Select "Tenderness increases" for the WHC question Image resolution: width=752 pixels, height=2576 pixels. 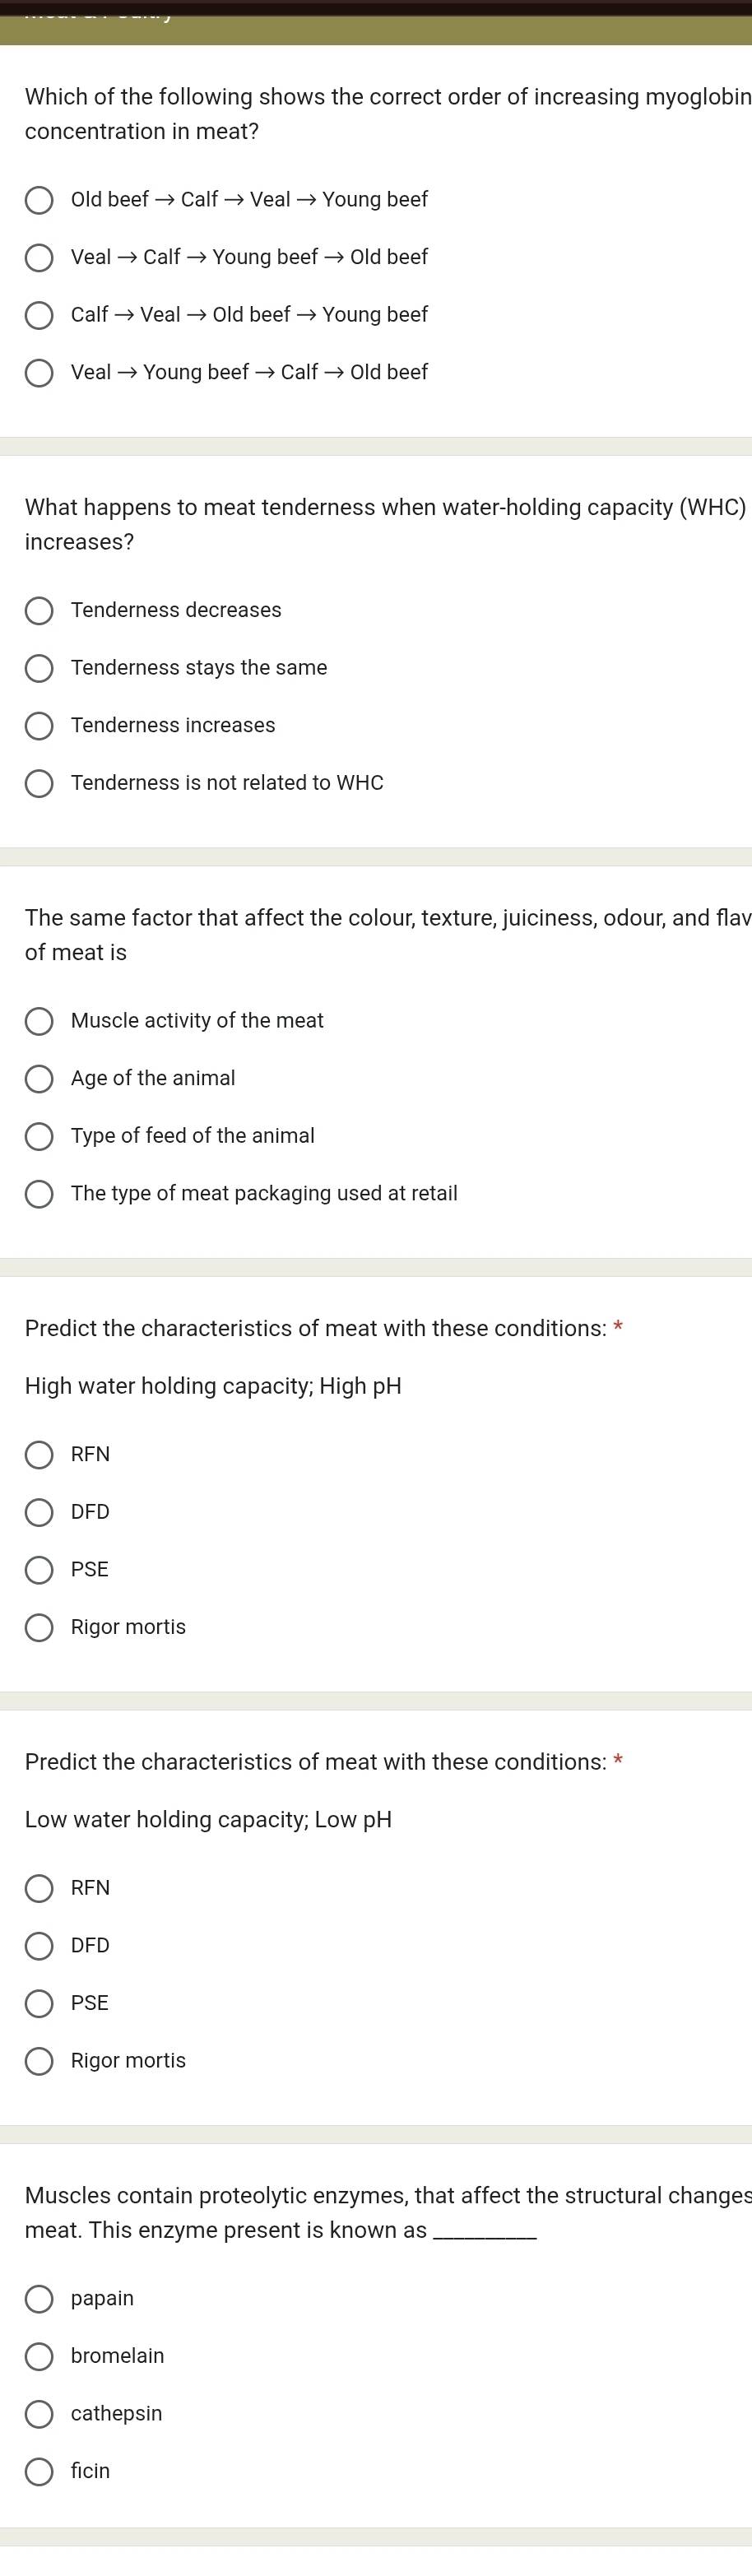click(x=40, y=725)
